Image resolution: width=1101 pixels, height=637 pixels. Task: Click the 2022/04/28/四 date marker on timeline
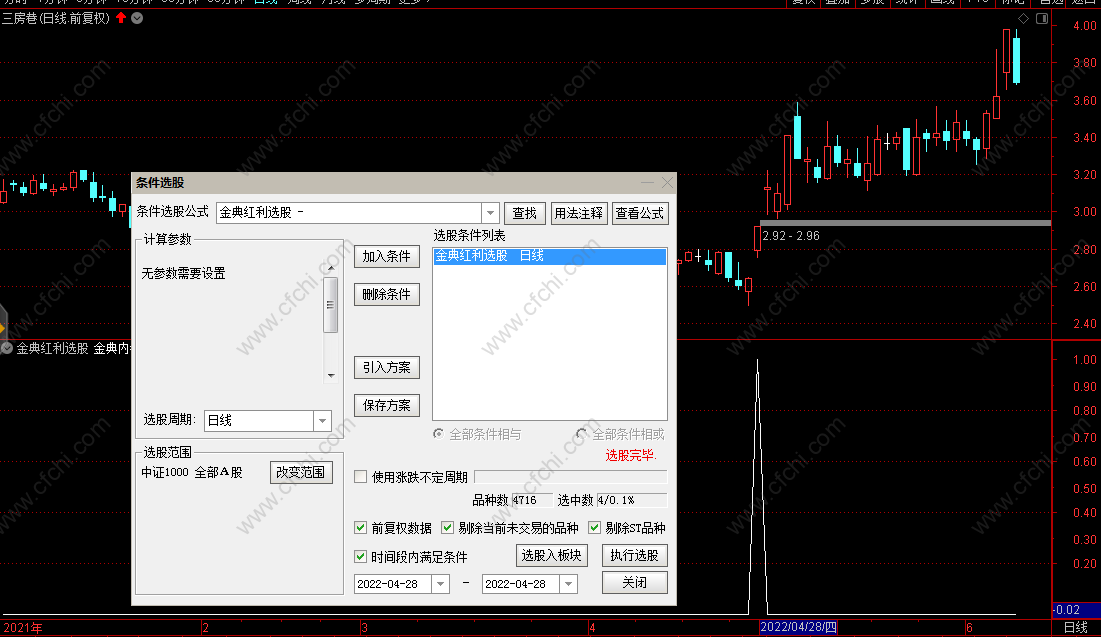click(x=798, y=627)
